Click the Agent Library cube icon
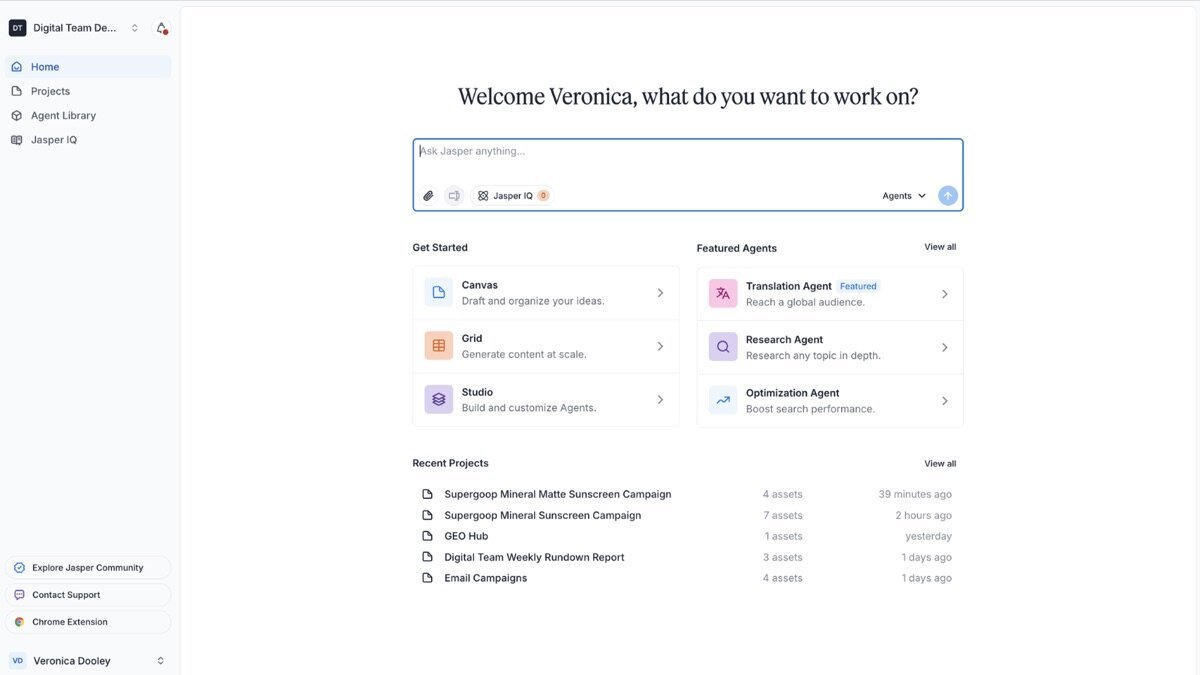 pos(17,115)
